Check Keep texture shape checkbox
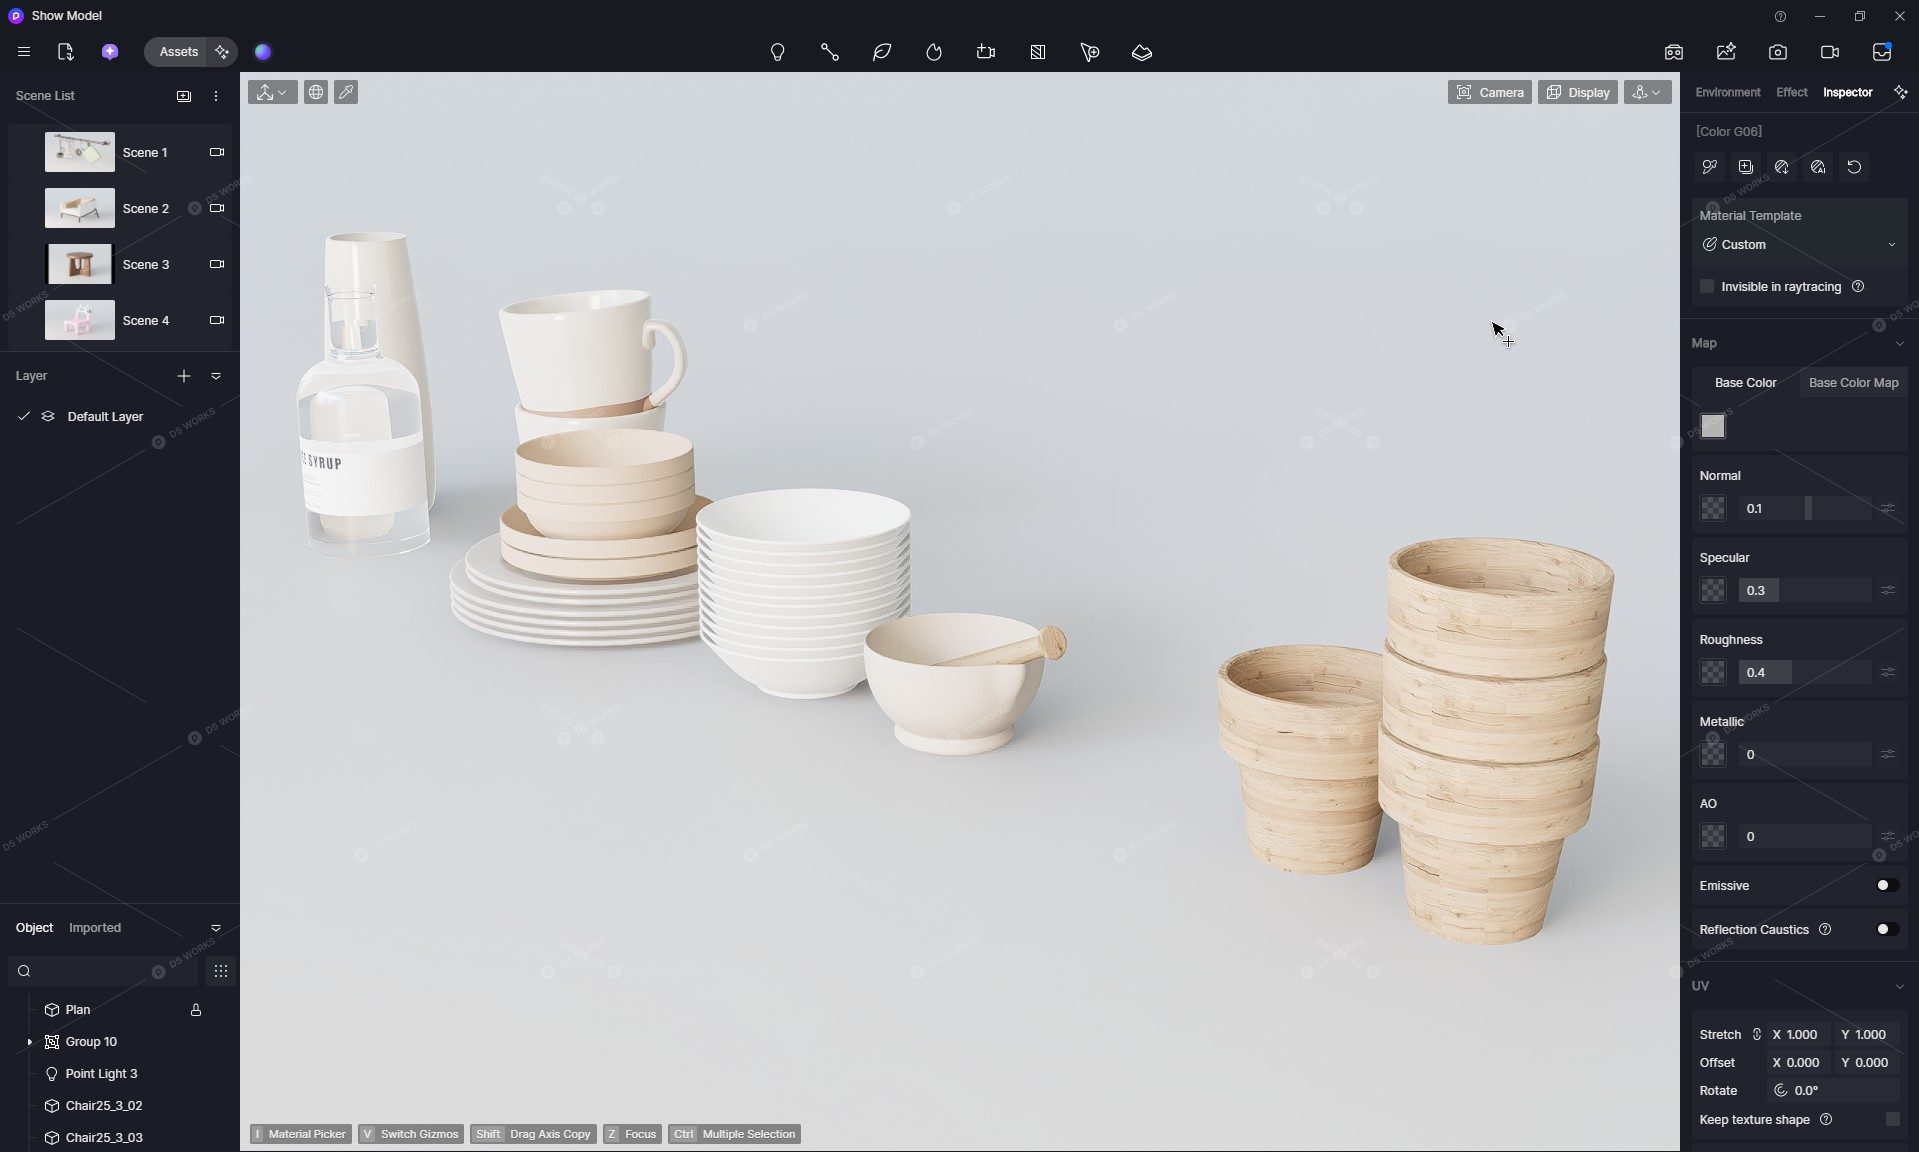Image resolution: width=1919 pixels, height=1152 pixels. click(1892, 1119)
